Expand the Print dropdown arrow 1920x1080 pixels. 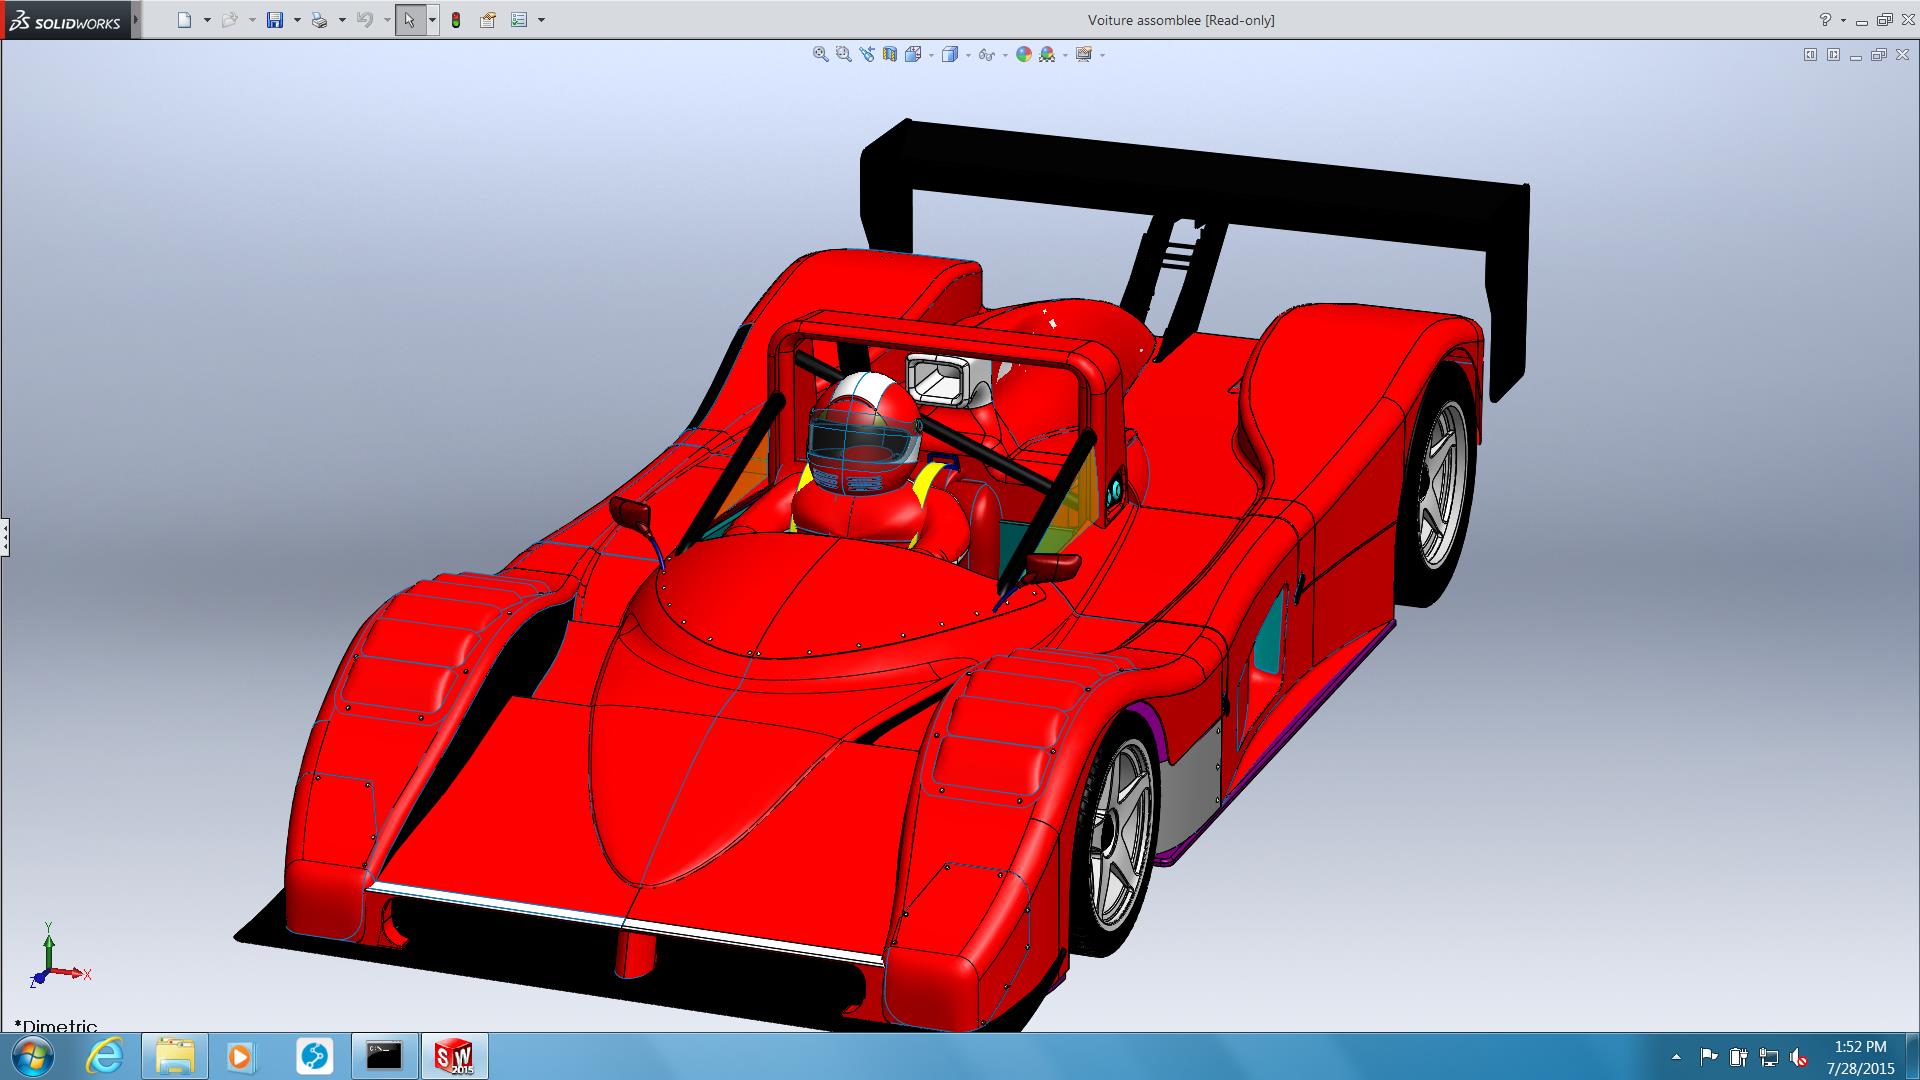coord(342,20)
